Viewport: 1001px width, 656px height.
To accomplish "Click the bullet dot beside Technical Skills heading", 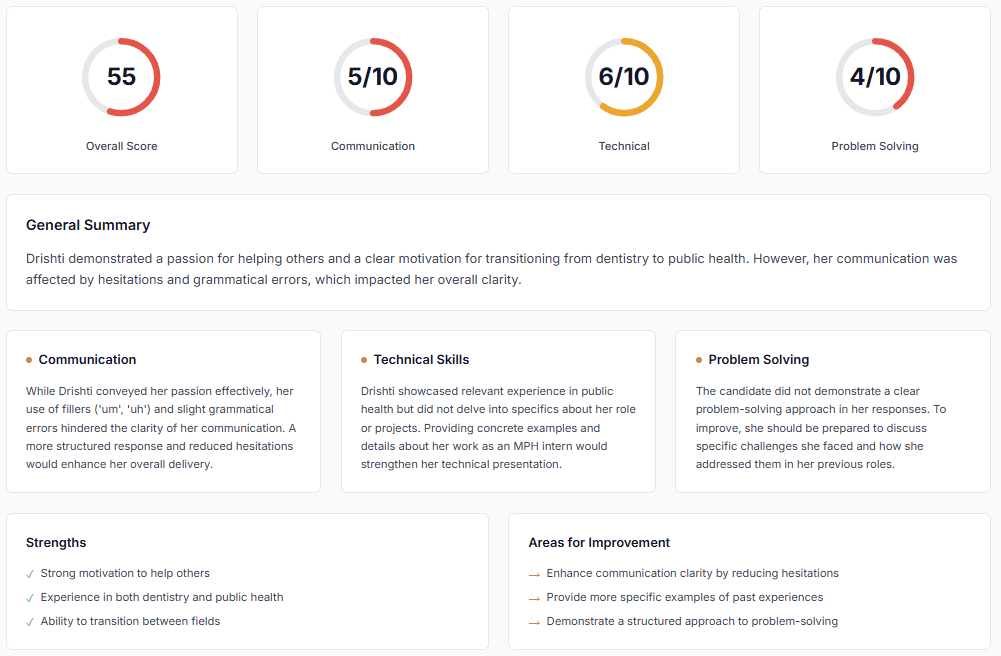I will tap(364, 360).
